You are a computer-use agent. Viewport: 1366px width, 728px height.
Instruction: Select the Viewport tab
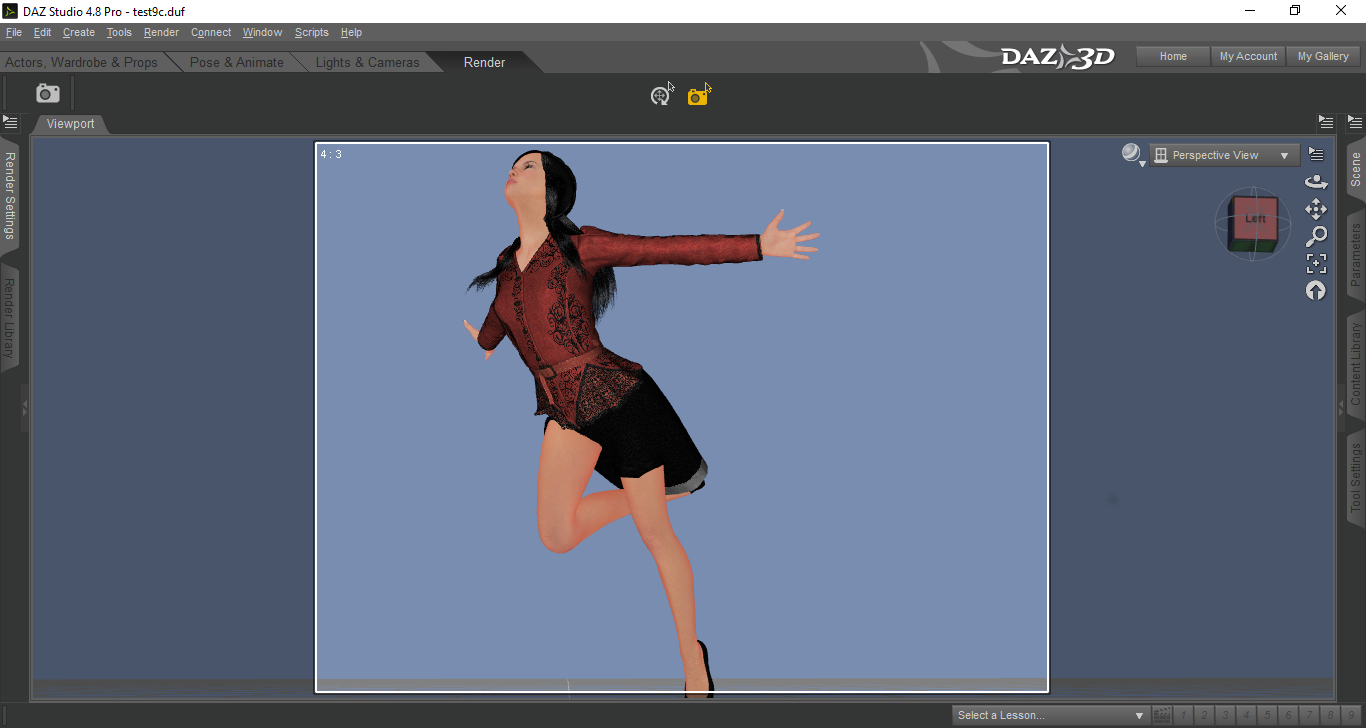(70, 124)
